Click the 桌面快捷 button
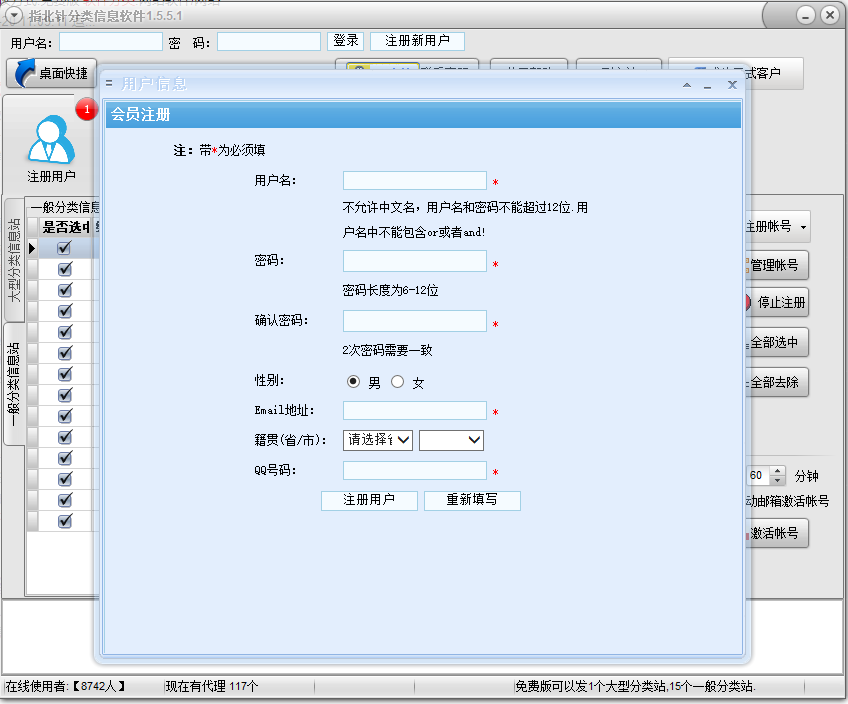Screen dimensions: 848x704 point(51,73)
